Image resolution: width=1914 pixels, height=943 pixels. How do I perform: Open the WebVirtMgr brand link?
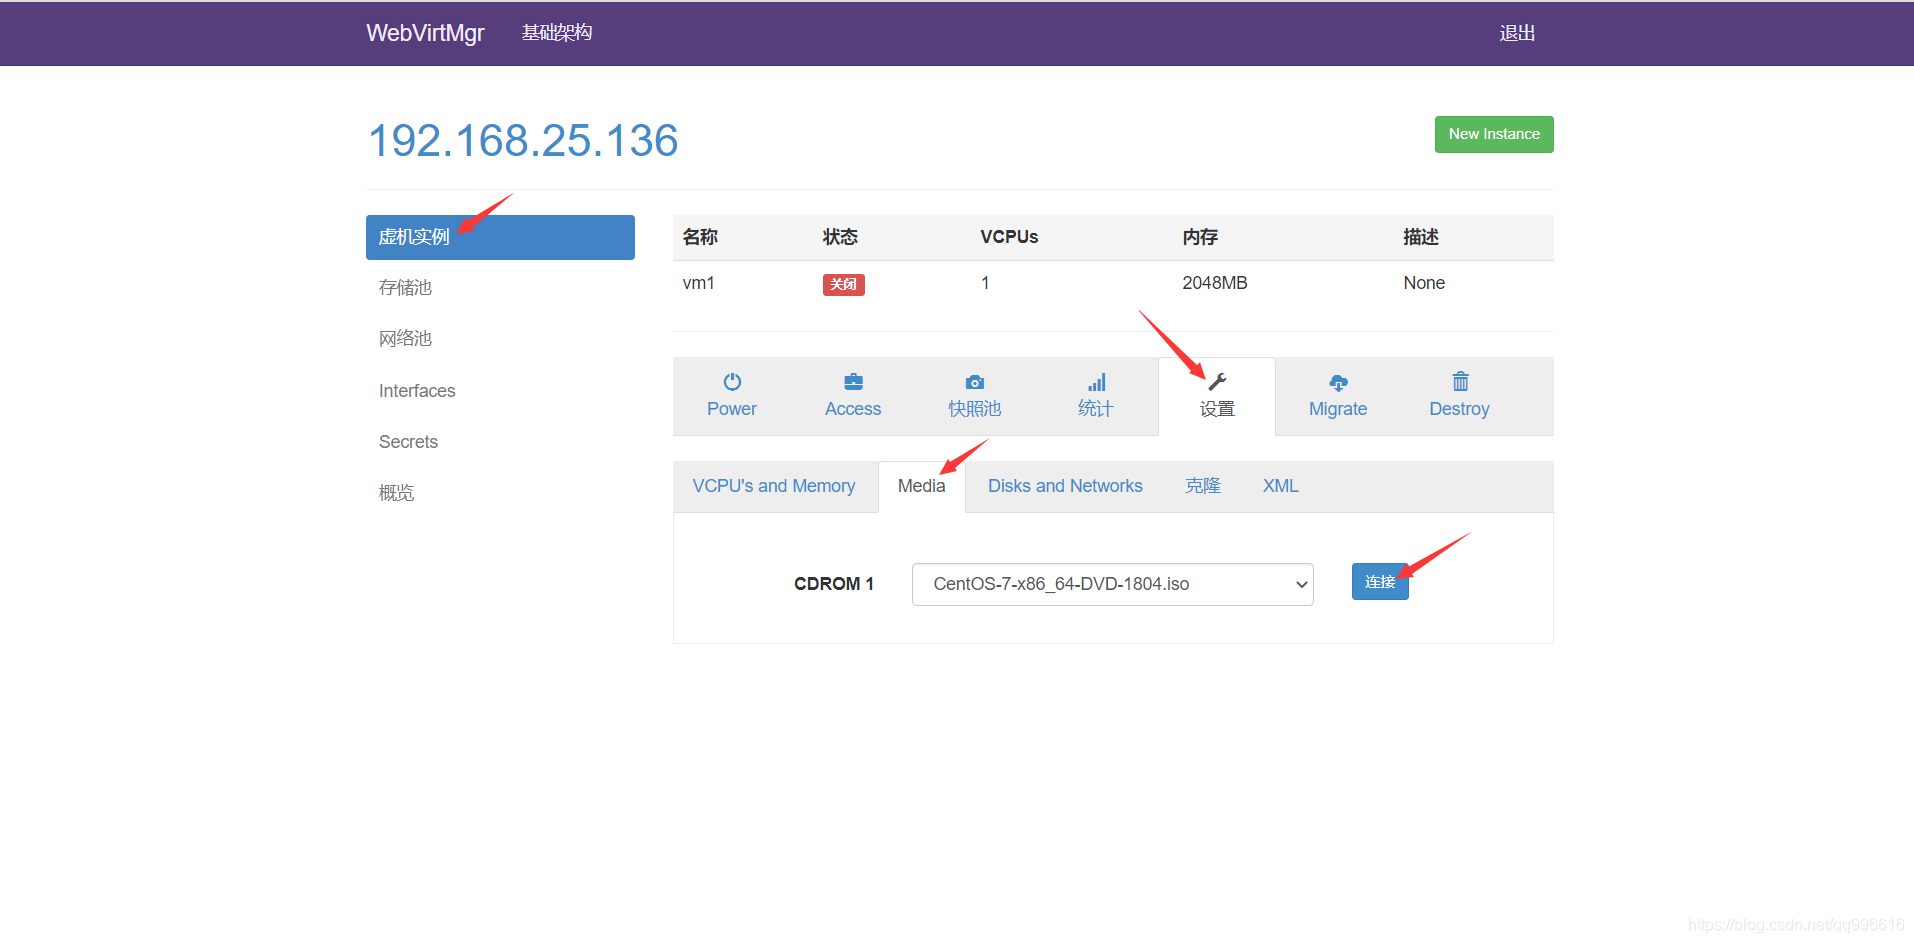425,33
